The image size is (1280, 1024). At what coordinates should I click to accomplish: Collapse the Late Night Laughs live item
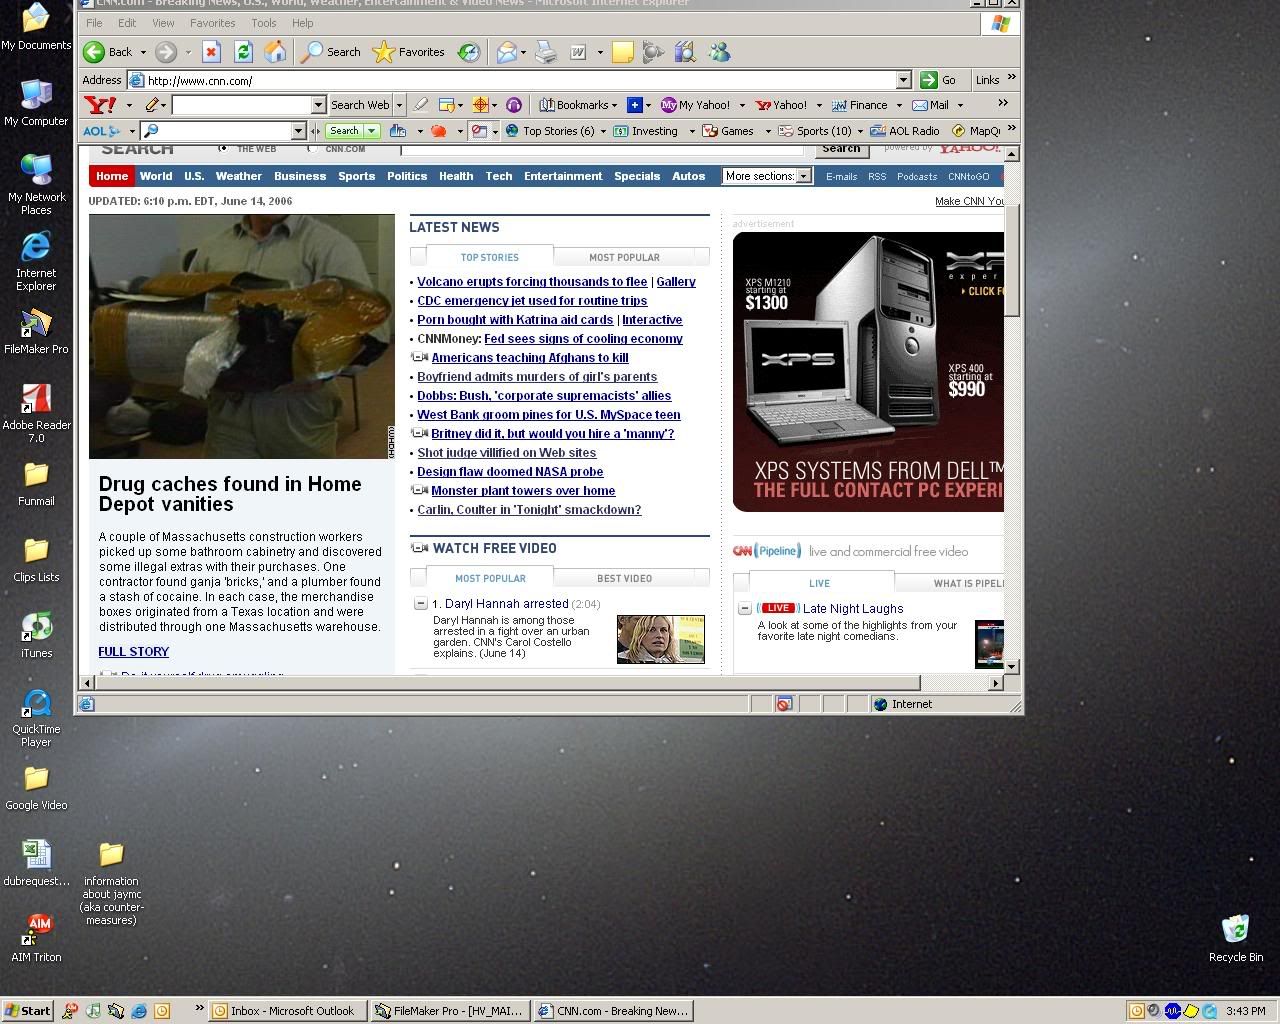[x=744, y=608]
